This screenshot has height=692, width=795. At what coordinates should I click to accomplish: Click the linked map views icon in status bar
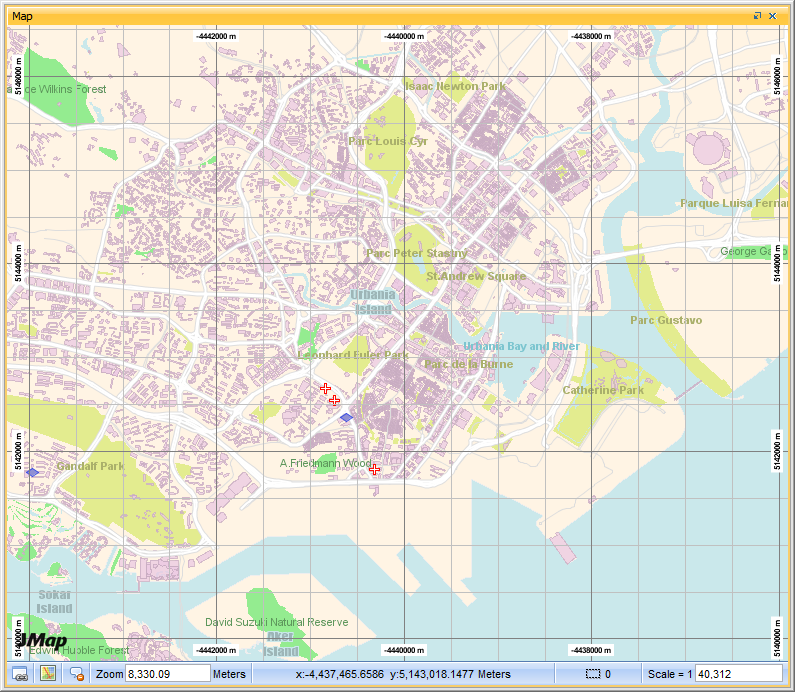pos(20,674)
